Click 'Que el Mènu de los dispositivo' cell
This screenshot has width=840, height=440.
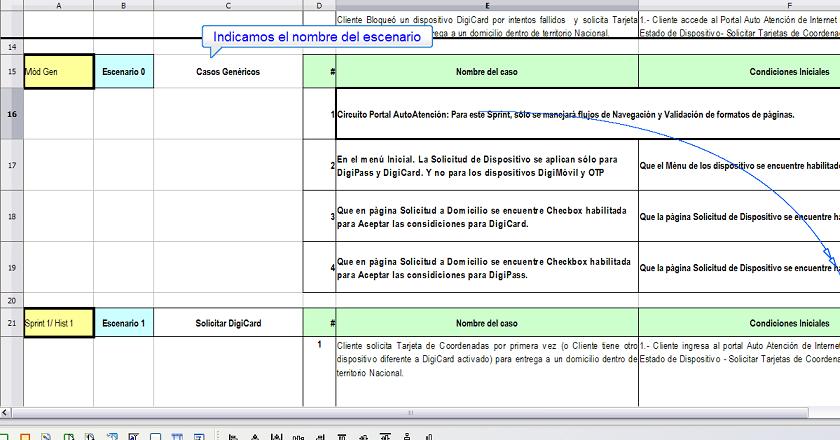point(739,166)
